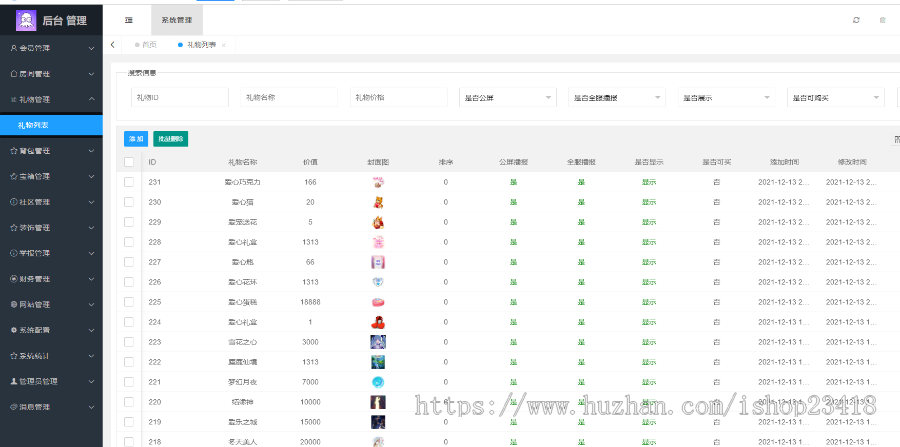Open the cover thumbnail for gift ID 220
The image size is (900, 447).
point(378,402)
